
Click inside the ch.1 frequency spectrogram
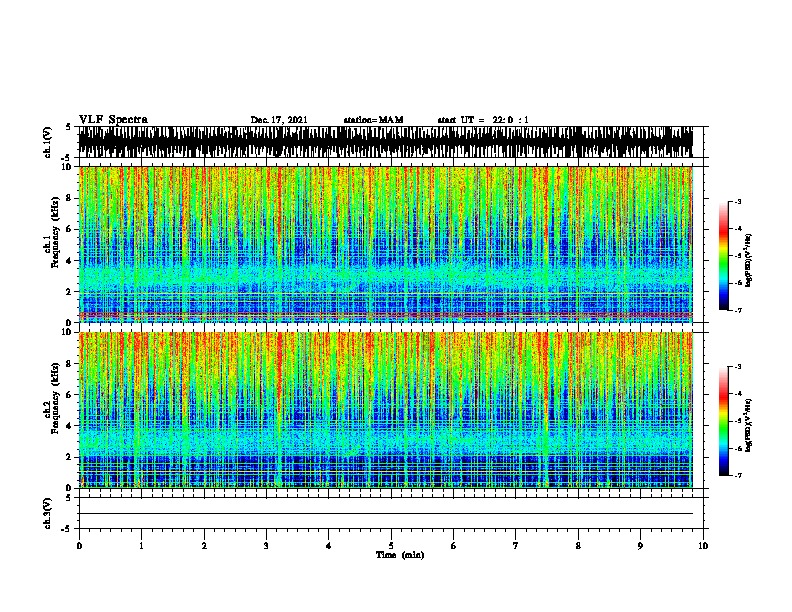[385, 244]
